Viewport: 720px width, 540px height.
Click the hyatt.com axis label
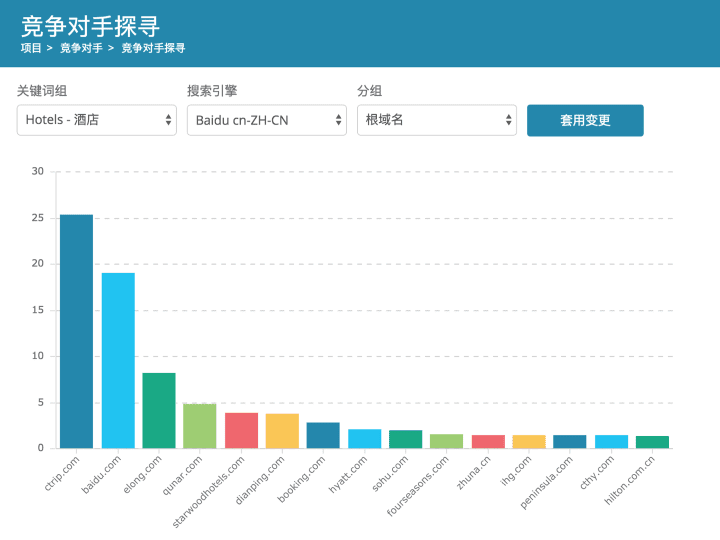tap(348, 474)
